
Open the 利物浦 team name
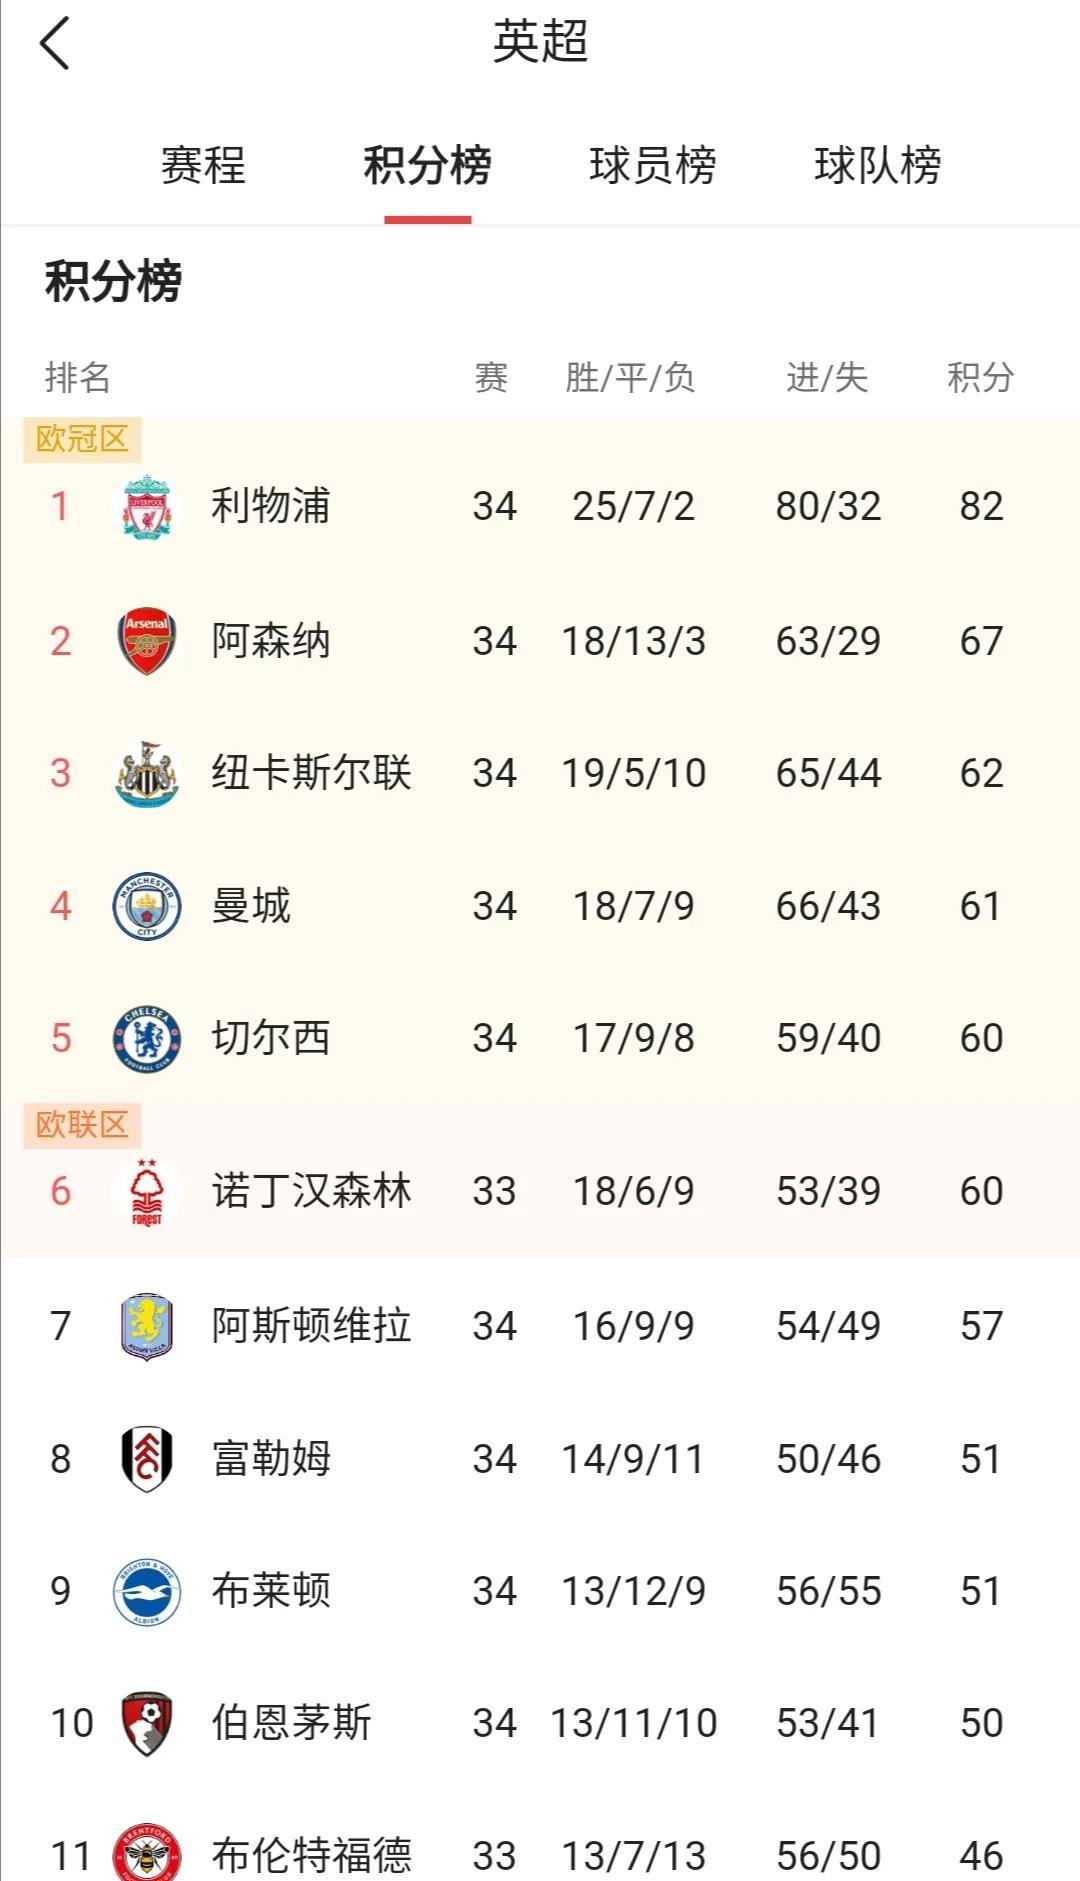coord(271,506)
